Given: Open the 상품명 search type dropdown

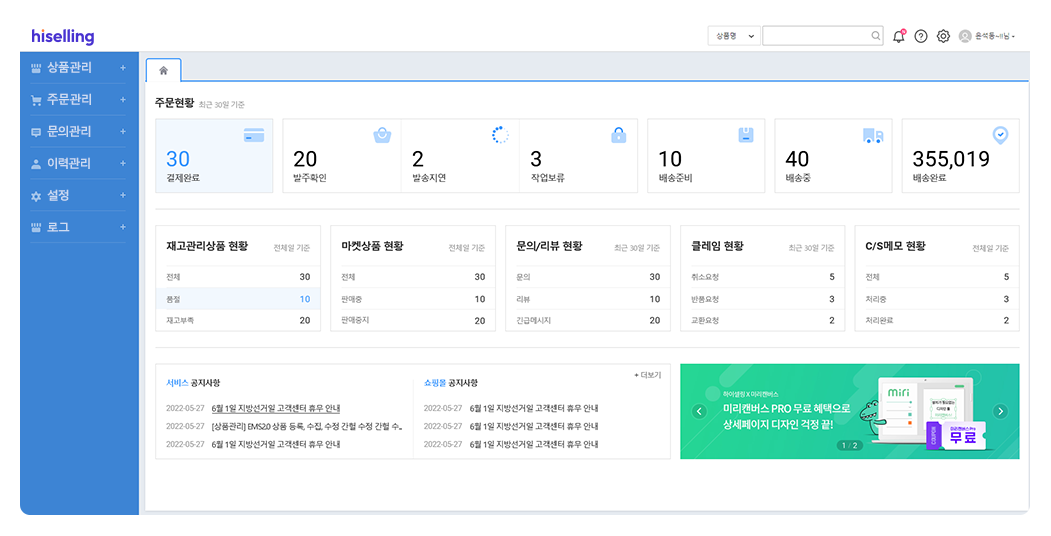Looking at the screenshot, I should (x=734, y=36).
